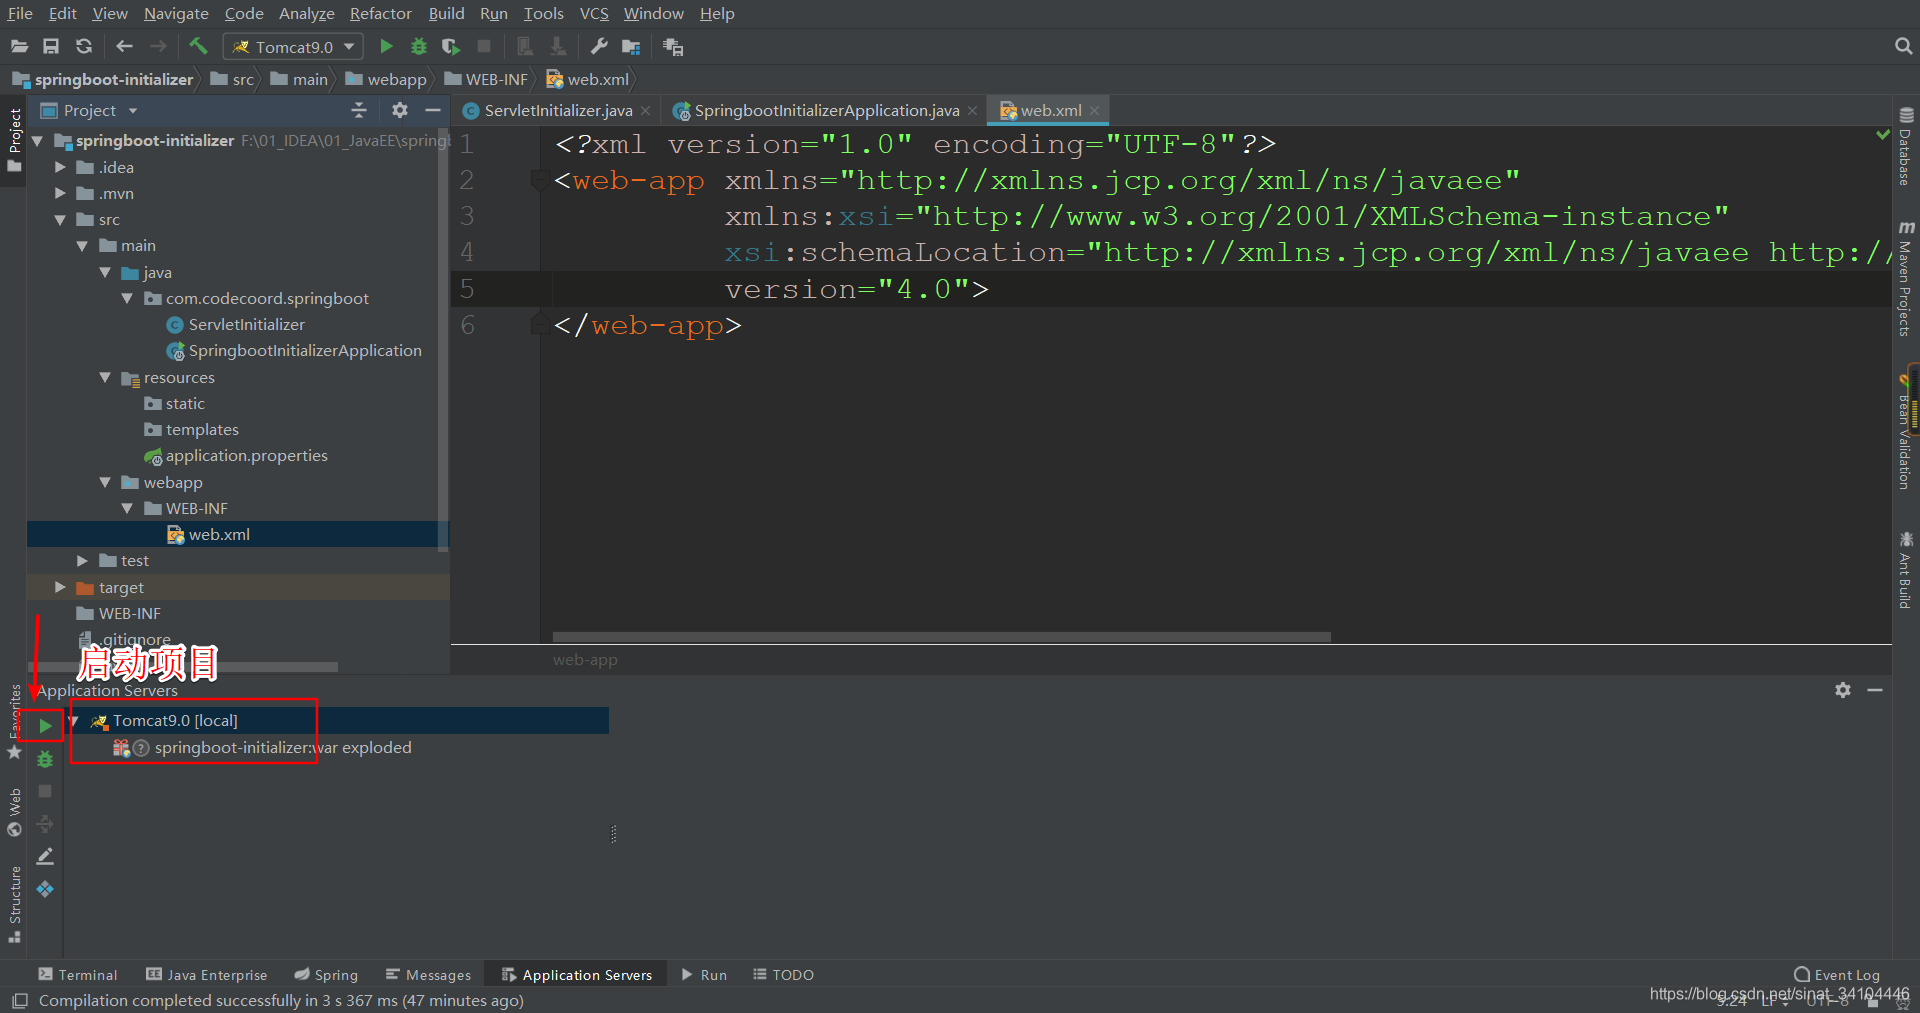
Task: Click the Search Everywhere magnifier icon
Action: 1903,46
